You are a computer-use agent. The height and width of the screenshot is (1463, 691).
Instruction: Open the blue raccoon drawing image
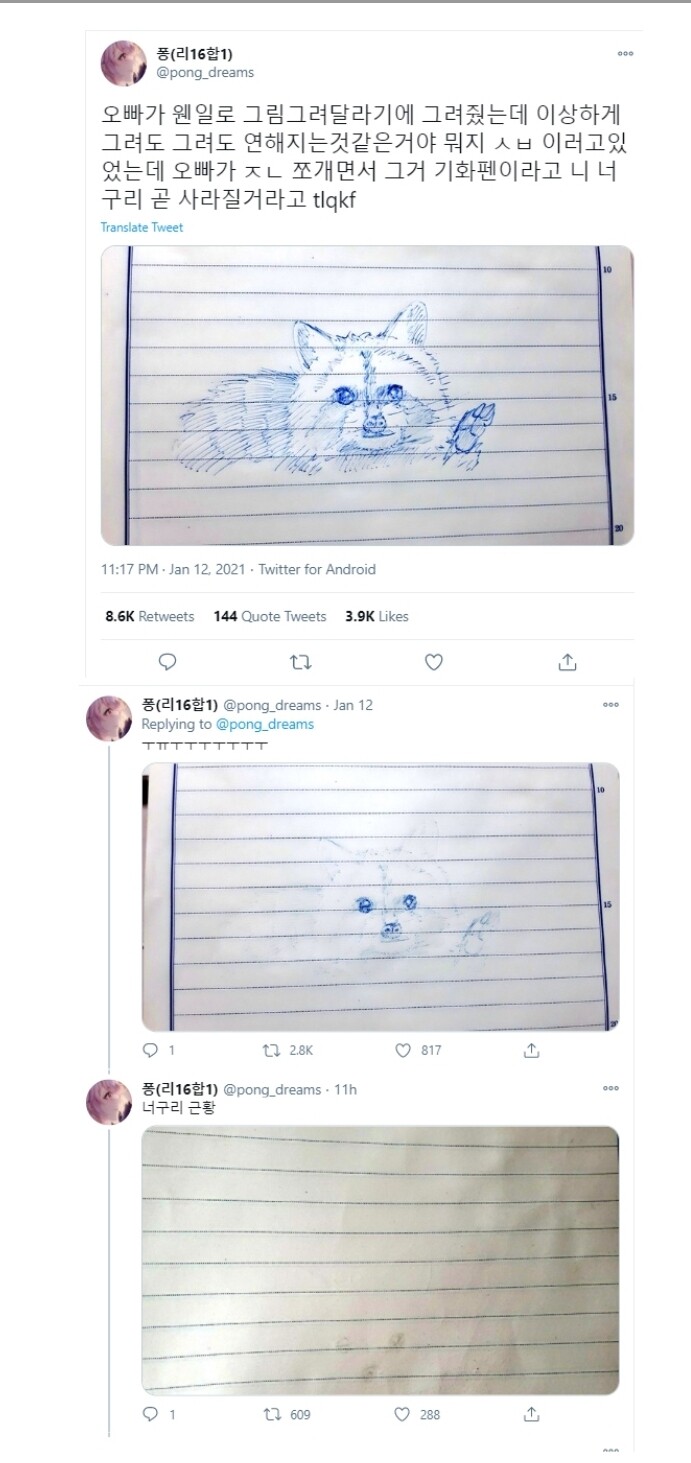(x=367, y=395)
